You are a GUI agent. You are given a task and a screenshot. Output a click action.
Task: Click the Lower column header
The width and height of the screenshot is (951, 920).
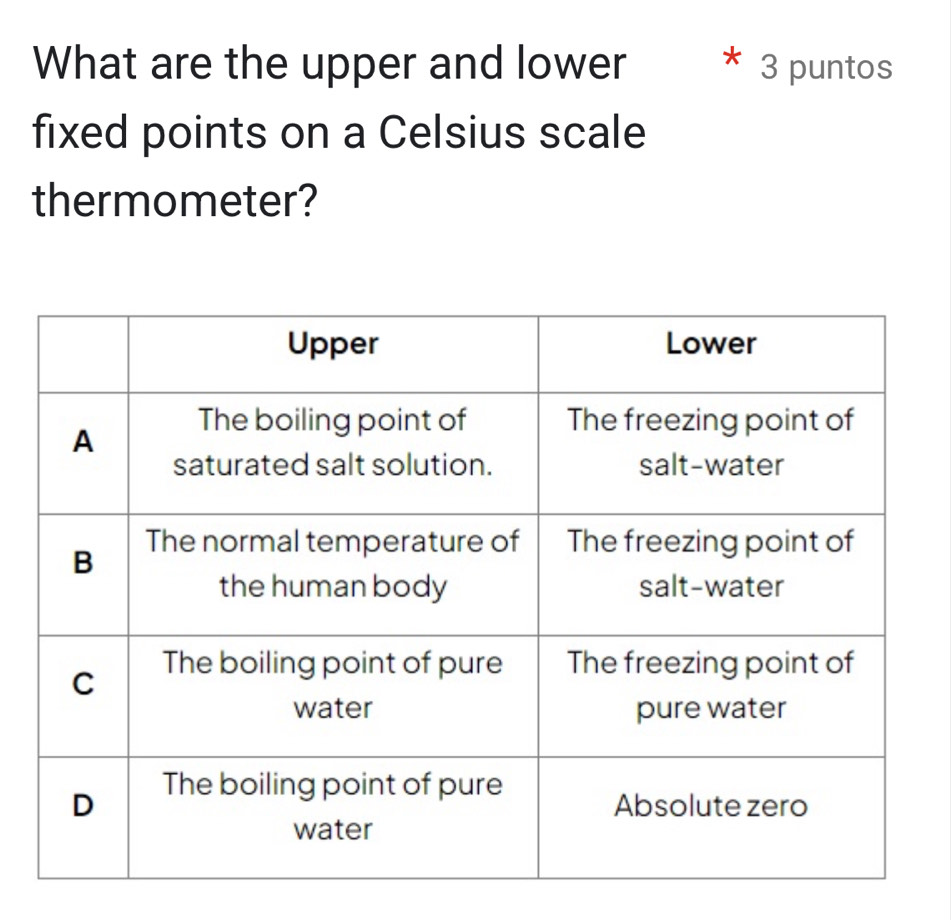(x=711, y=344)
